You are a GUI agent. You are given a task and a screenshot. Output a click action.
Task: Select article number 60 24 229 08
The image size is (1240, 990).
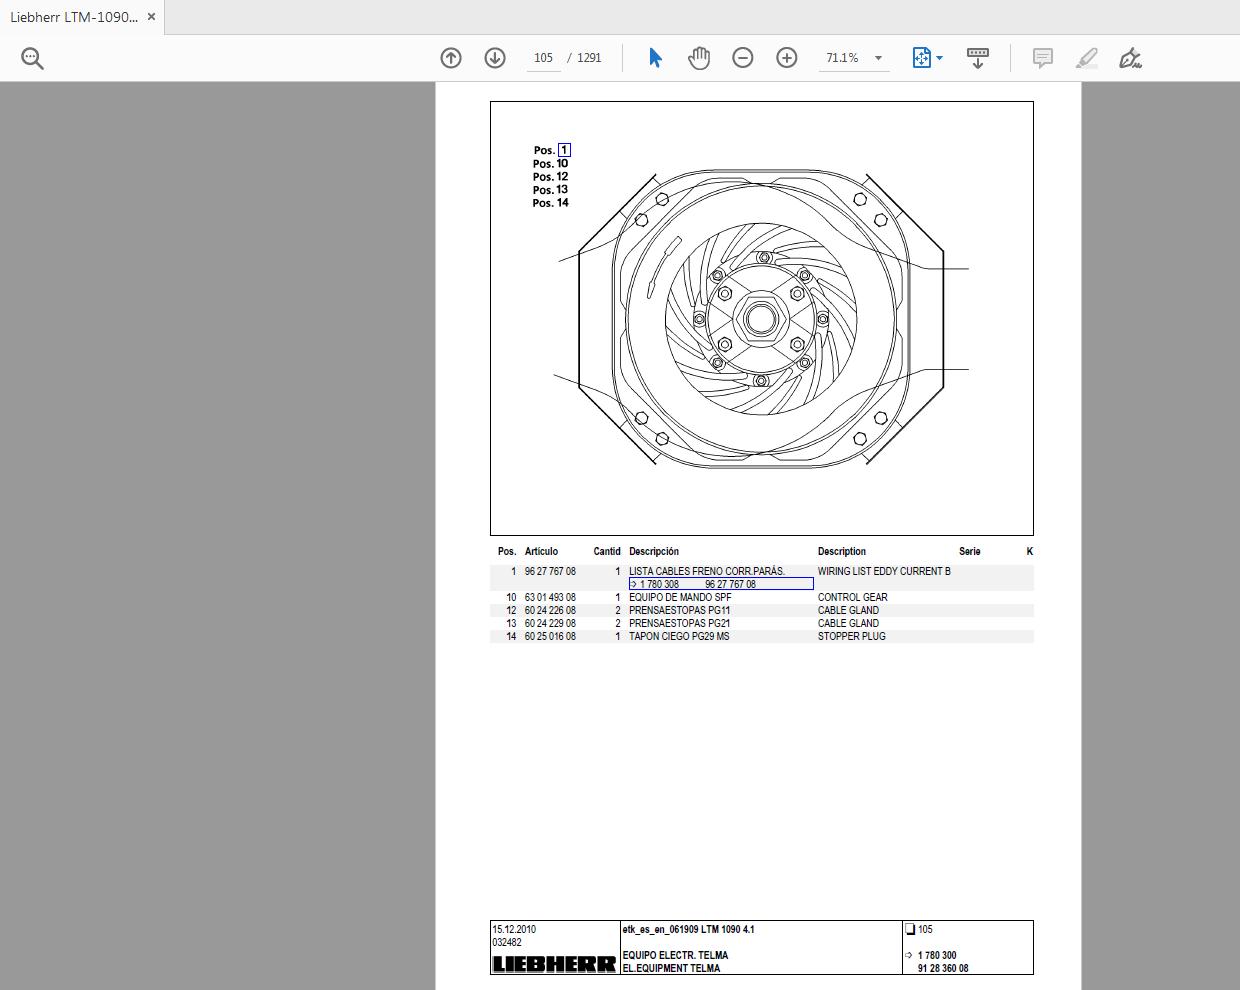[550, 623]
